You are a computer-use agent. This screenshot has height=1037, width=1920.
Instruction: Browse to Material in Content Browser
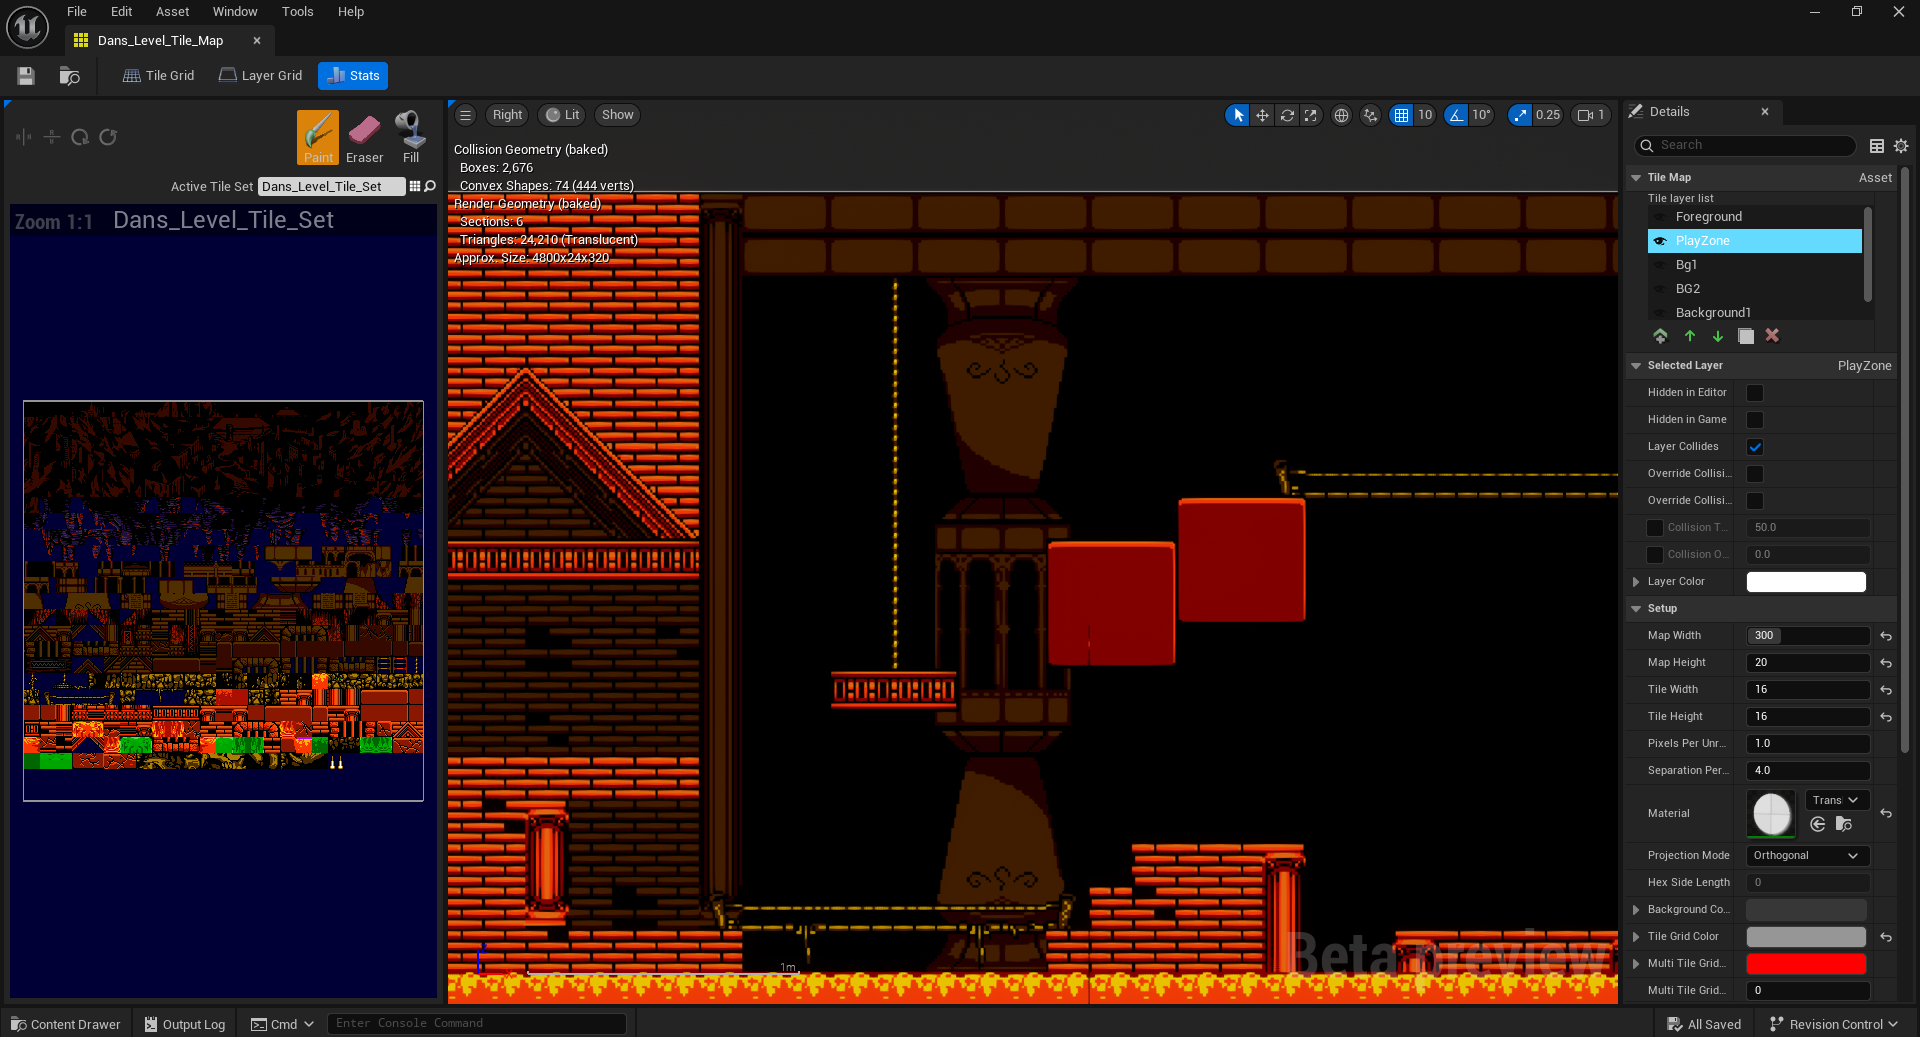pyautogui.click(x=1844, y=824)
